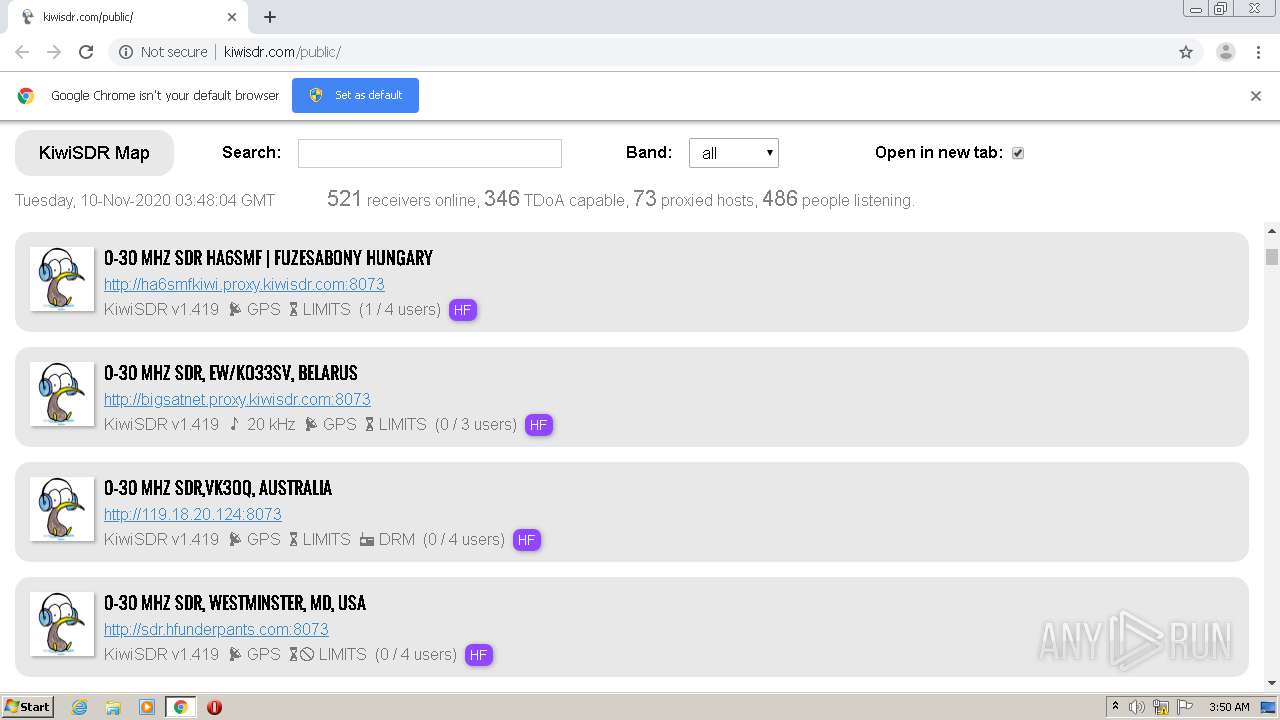Open Windows Media Player from the taskbar

click(147, 707)
